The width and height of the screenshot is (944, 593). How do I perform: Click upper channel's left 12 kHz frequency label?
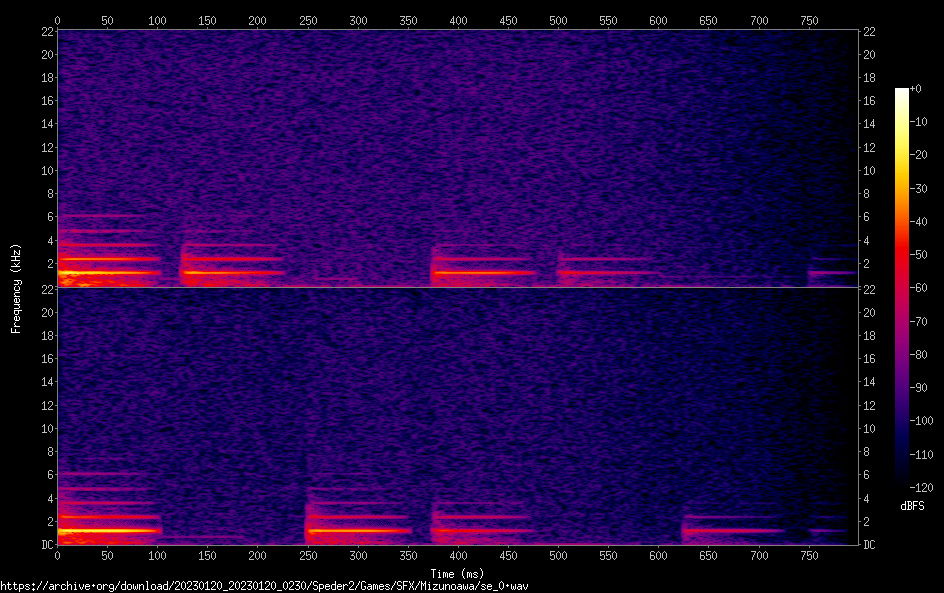(x=46, y=147)
